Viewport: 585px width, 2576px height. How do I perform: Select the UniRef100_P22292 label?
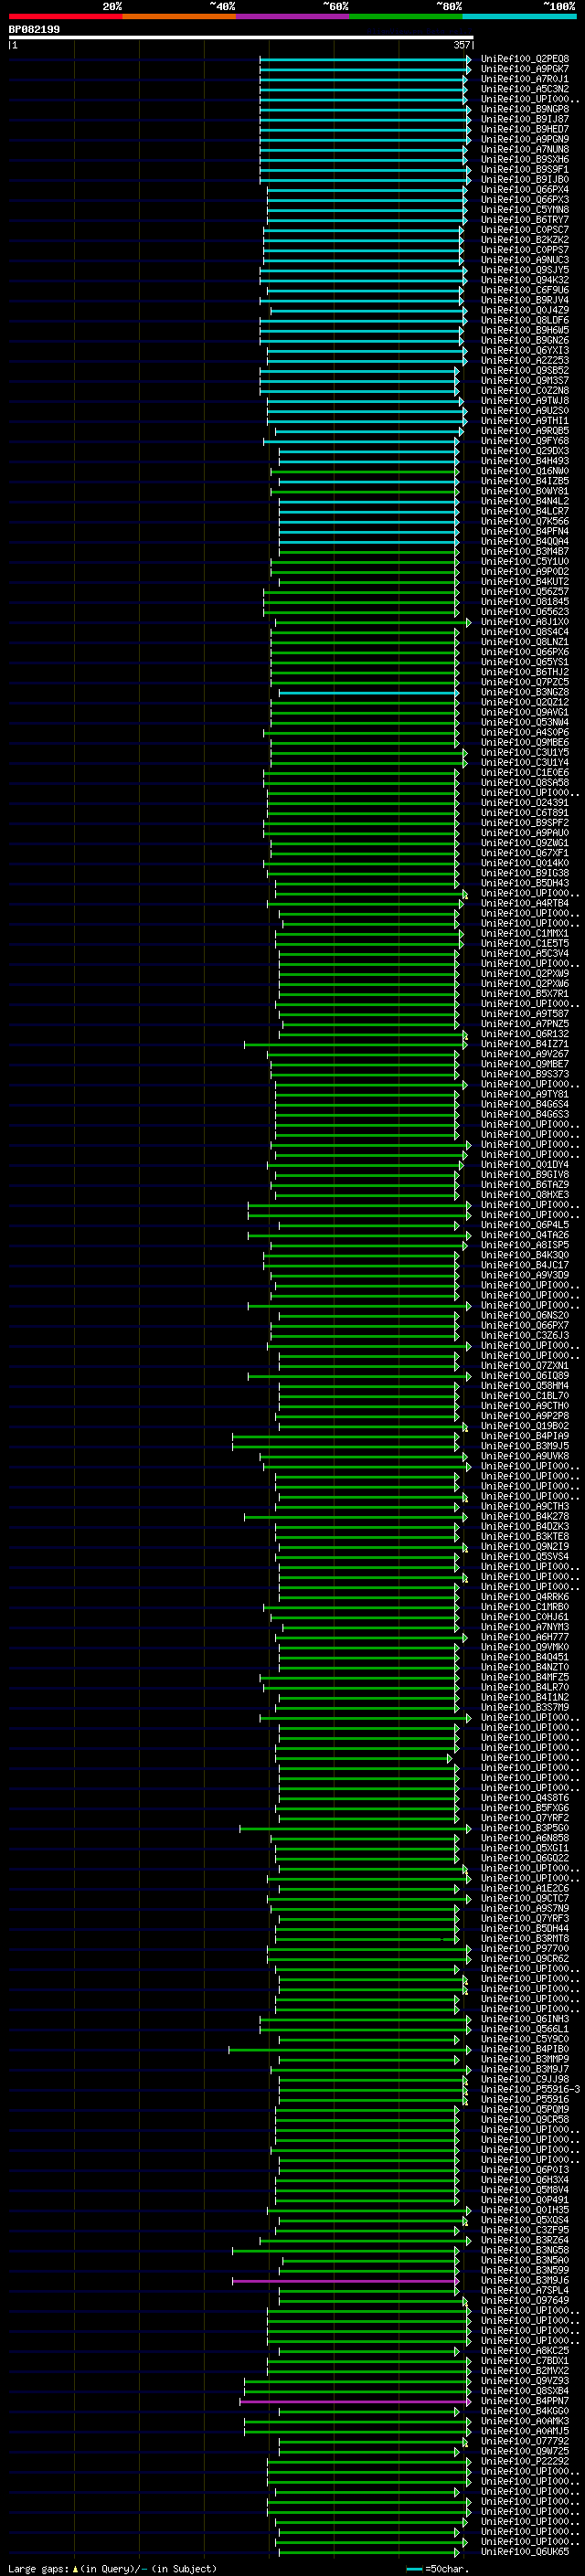click(x=524, y=2461)
